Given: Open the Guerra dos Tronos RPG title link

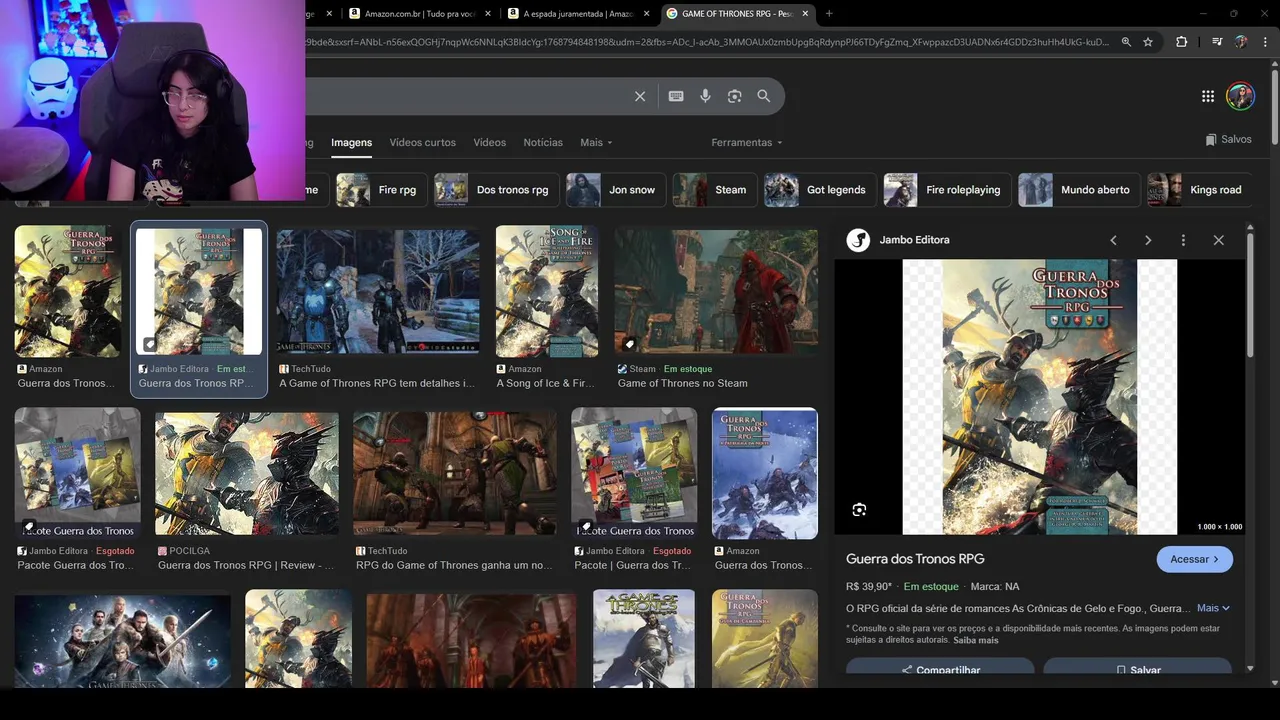Looking at the screenshot, I should click(915, 559).
